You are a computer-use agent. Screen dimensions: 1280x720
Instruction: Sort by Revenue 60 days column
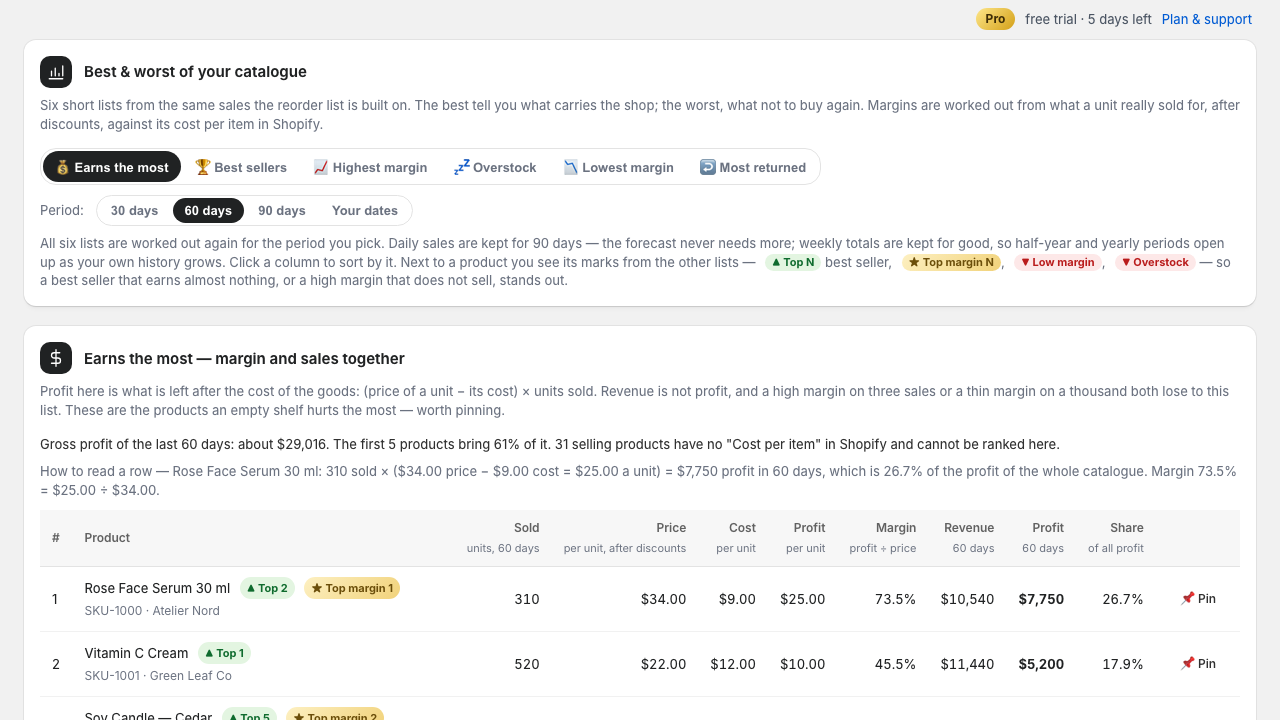968,538
